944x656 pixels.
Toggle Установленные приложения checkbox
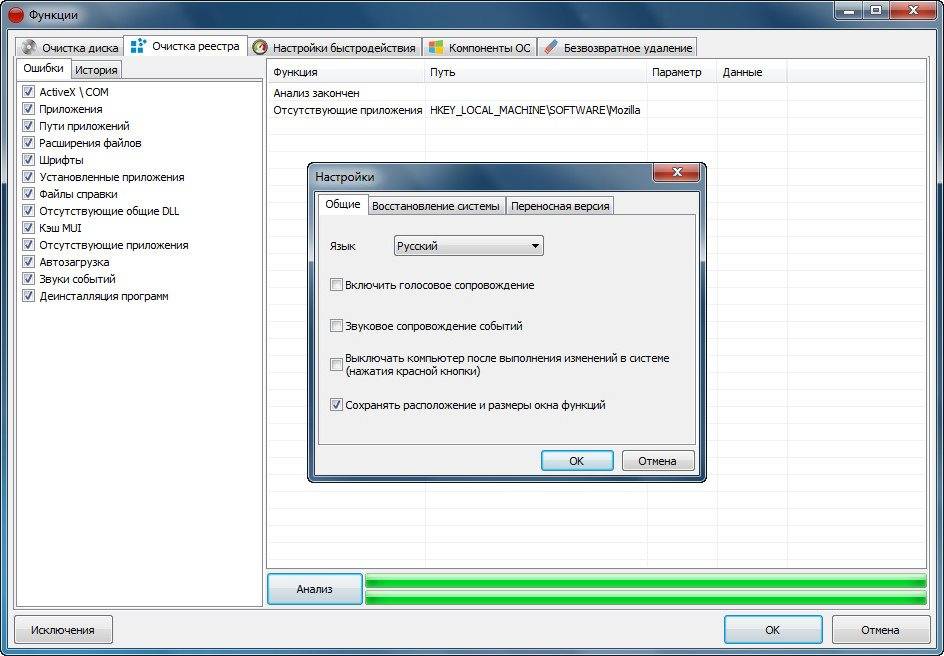tap(28, 177)
